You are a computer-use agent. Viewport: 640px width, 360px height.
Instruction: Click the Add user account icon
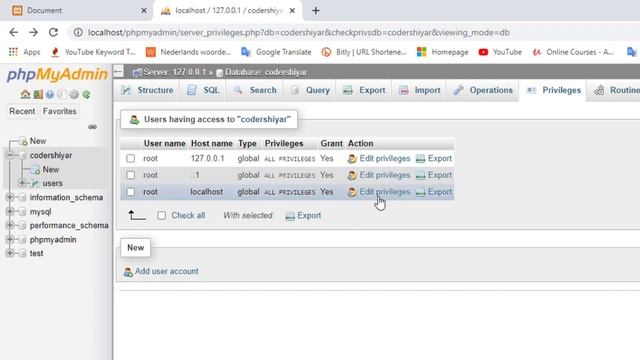[x=128, y=272]
